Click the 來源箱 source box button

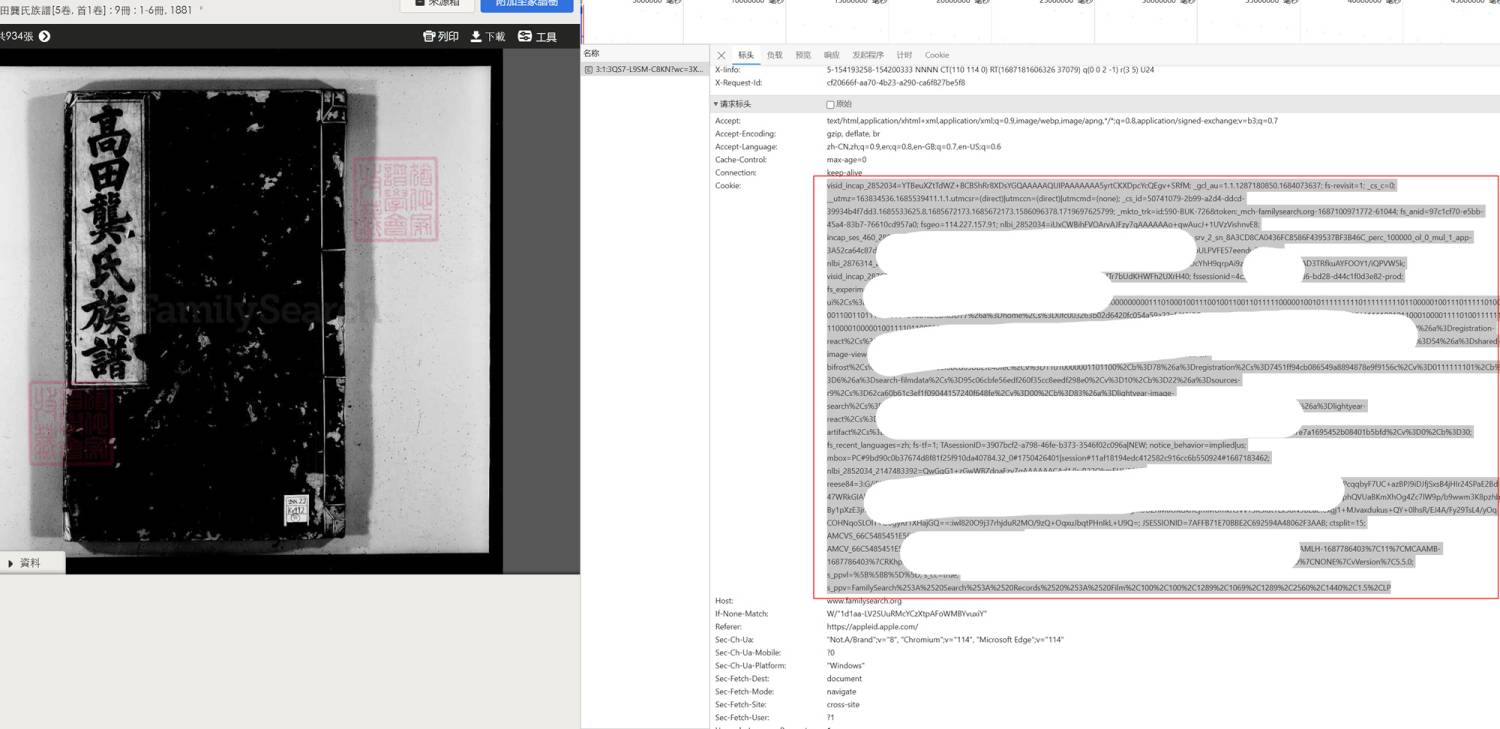coord(436,3)
